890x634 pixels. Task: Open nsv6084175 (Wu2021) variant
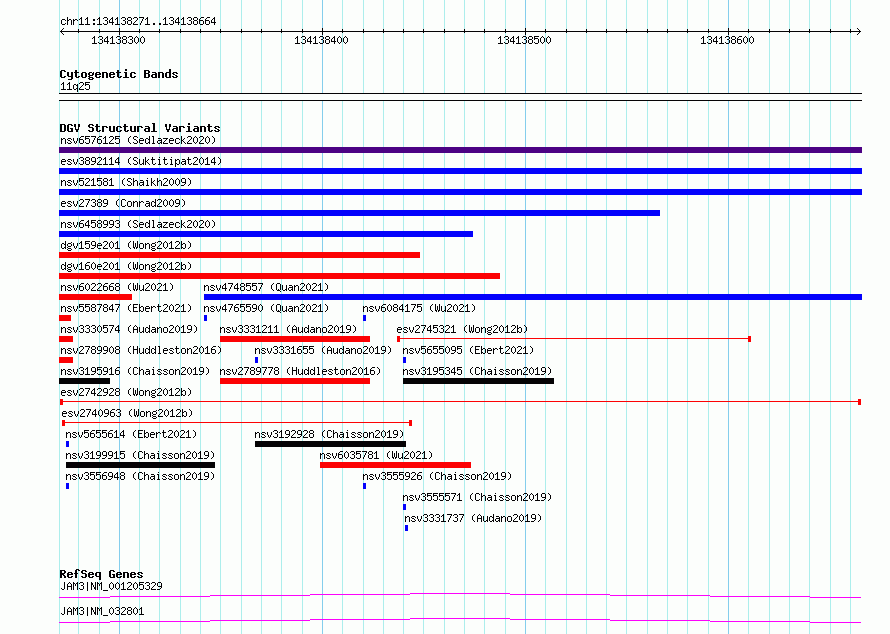[419, 308]
